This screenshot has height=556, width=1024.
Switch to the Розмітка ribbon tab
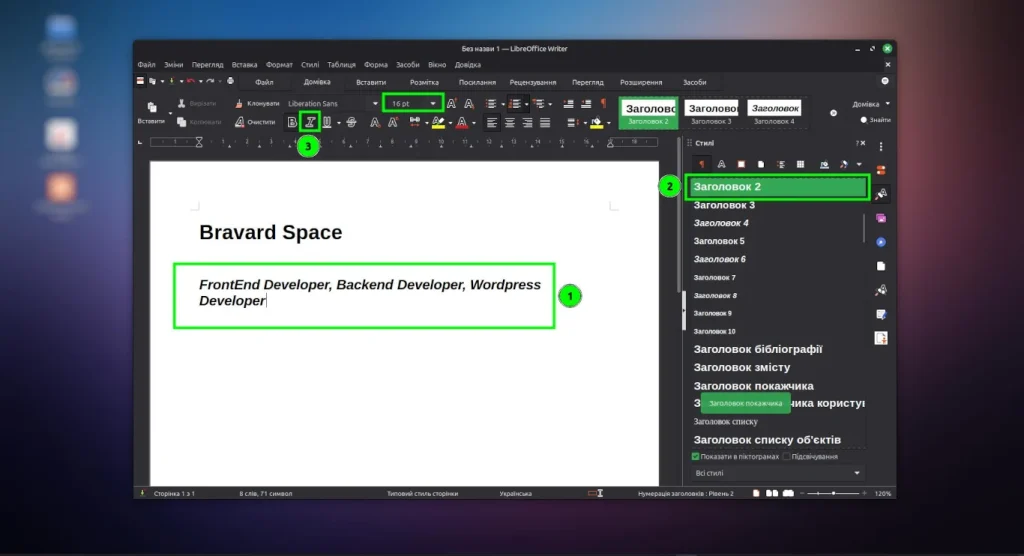click(x=424, y=82)
